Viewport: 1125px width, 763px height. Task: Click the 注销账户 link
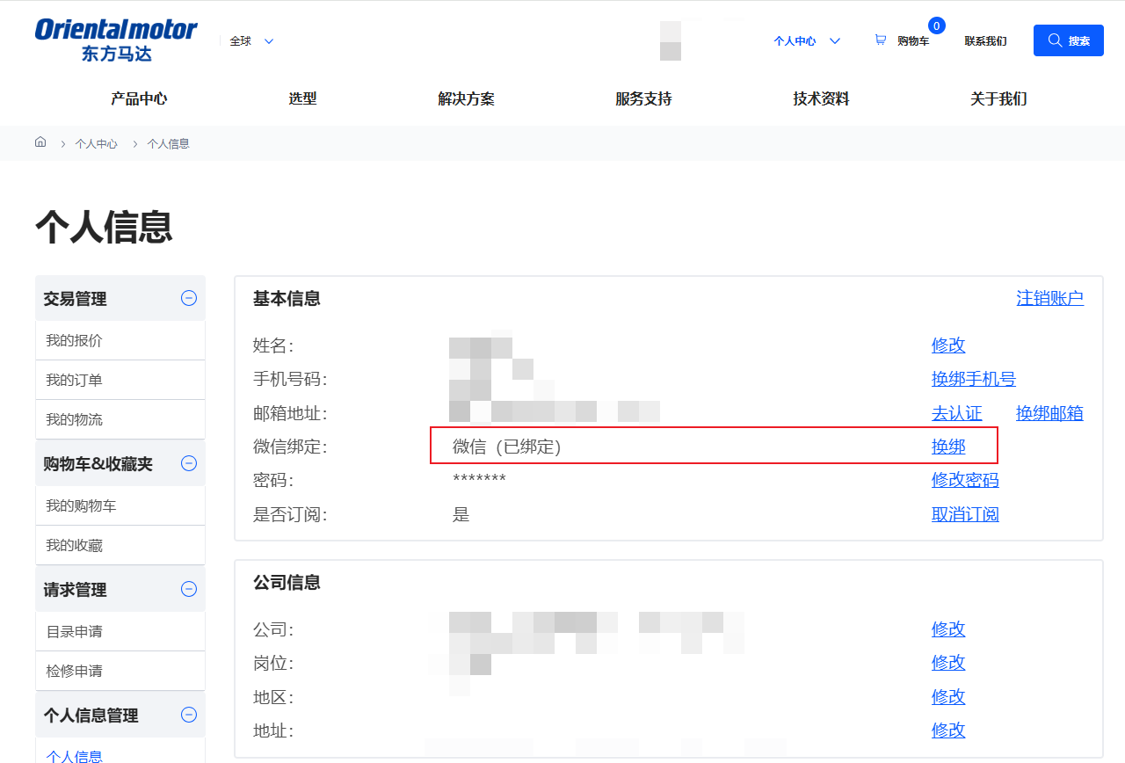click(1049, 297)
